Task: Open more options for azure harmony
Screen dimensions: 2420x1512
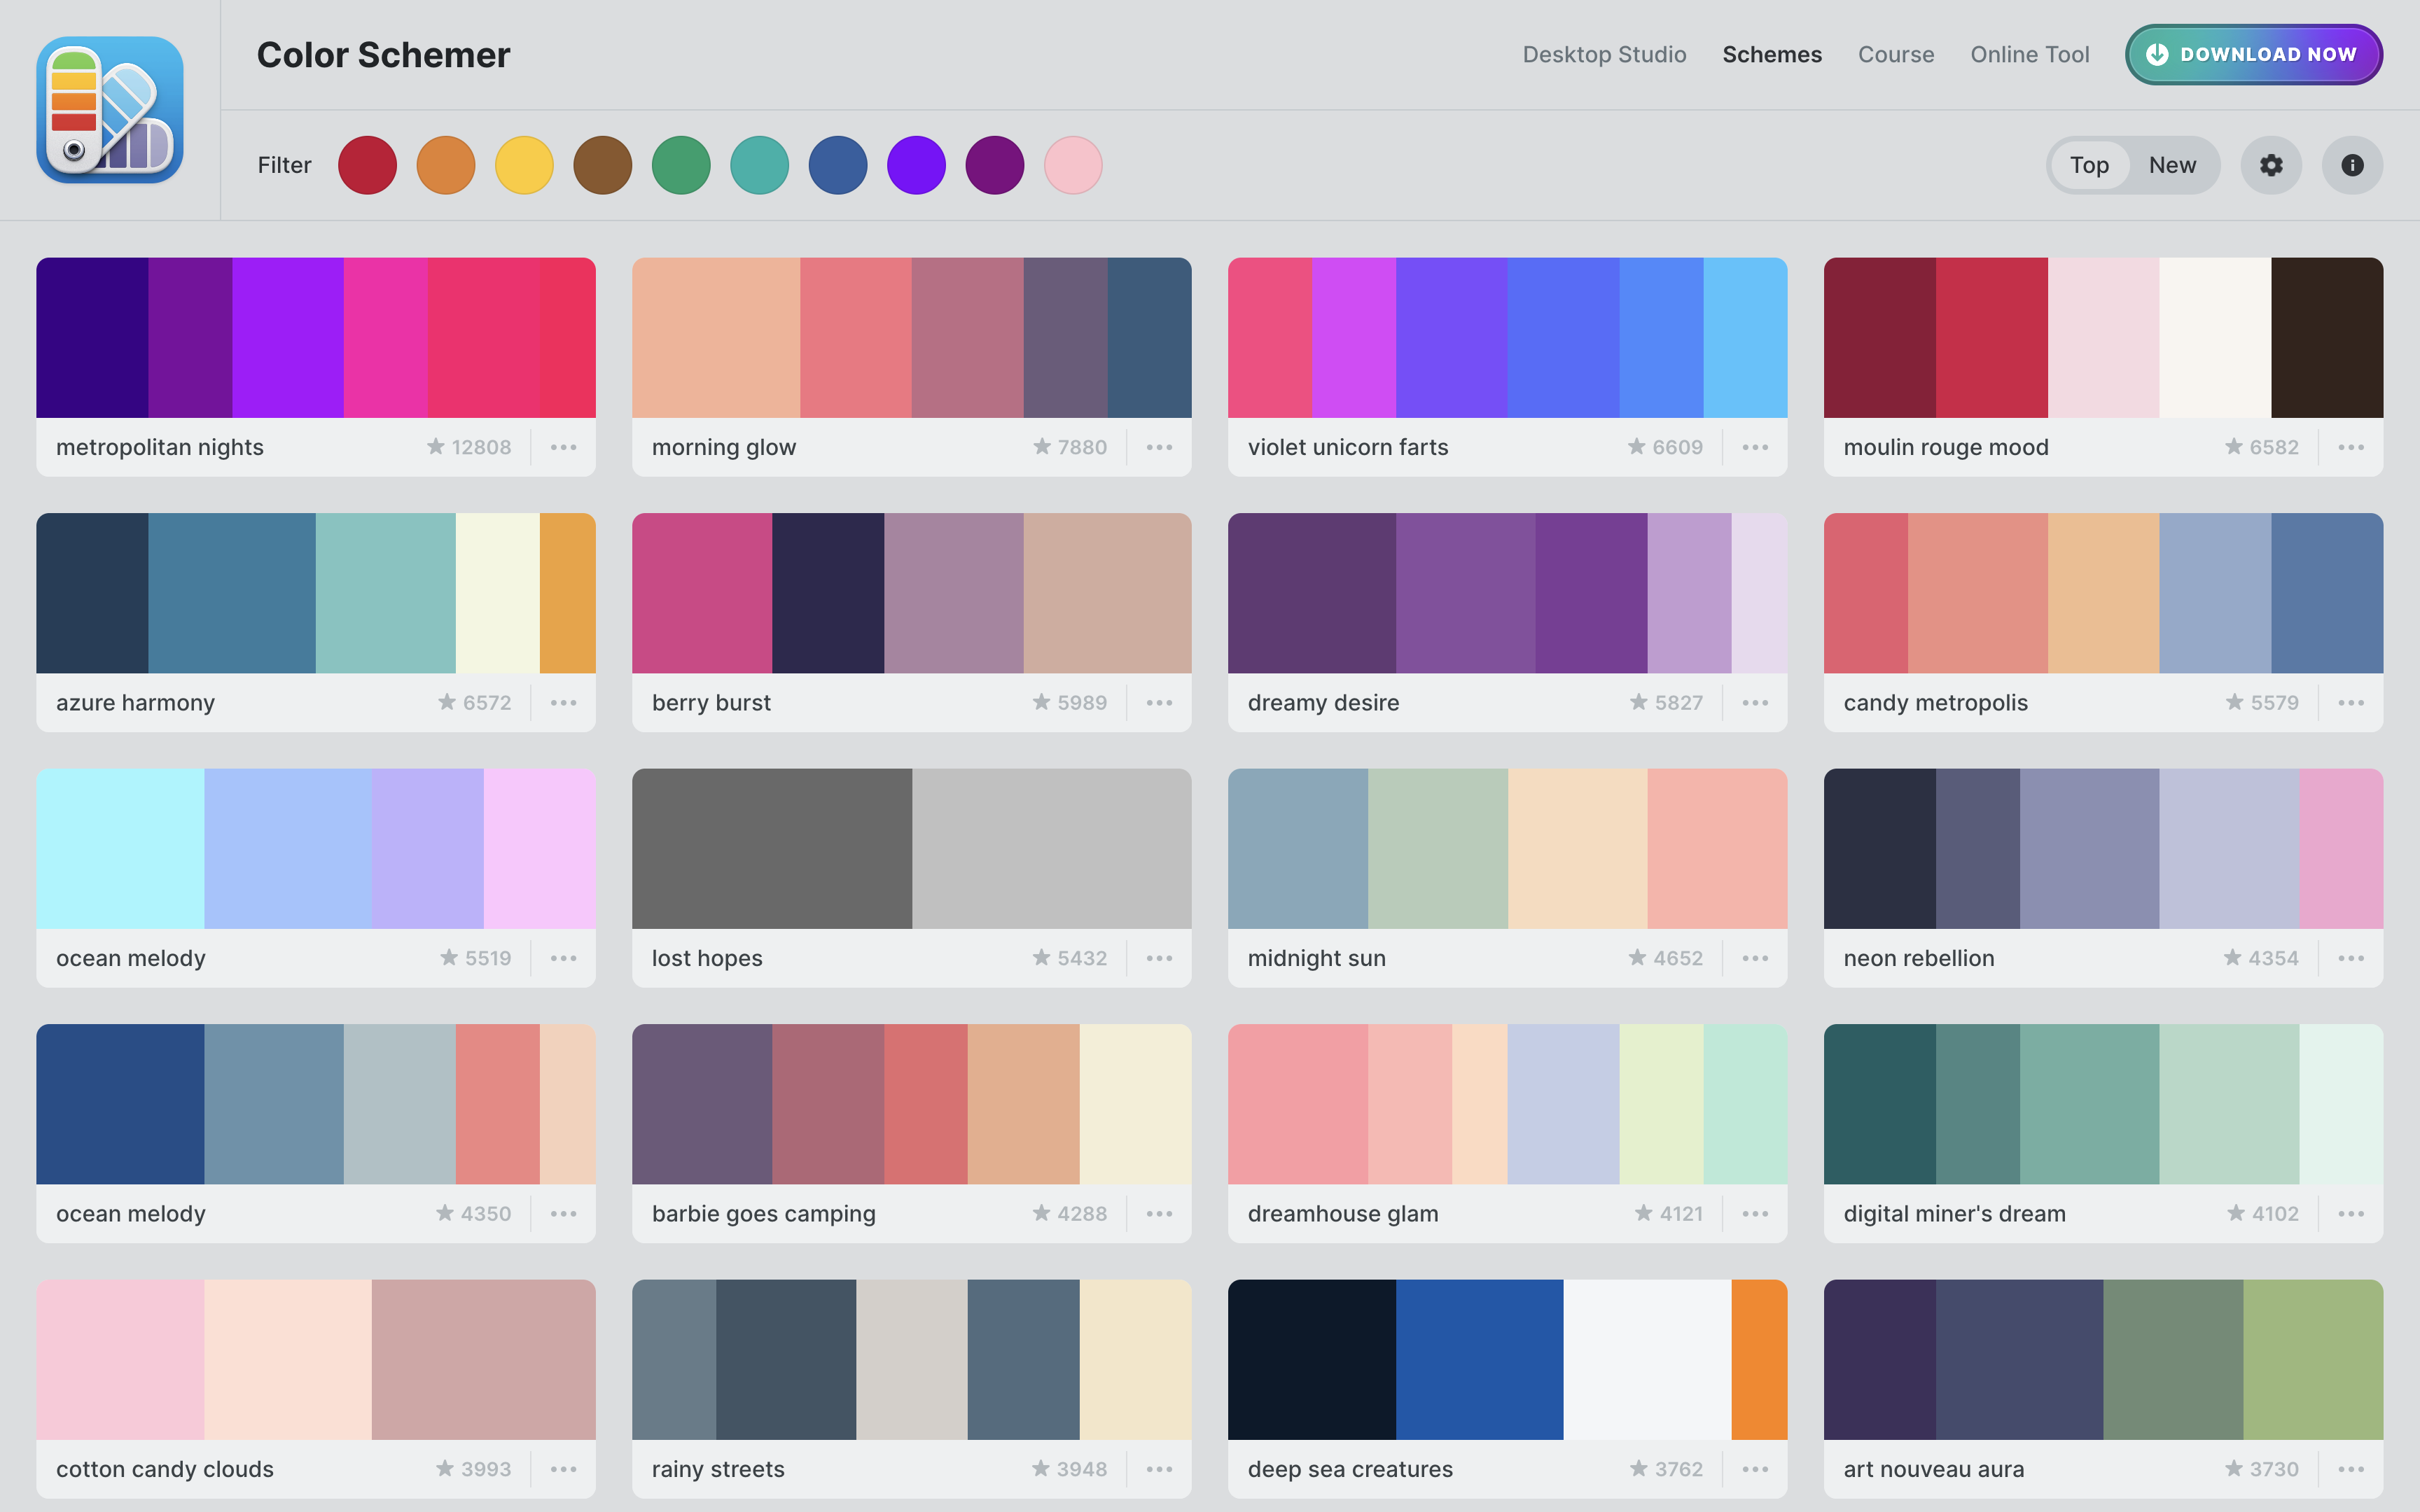Action: point(563,703)
